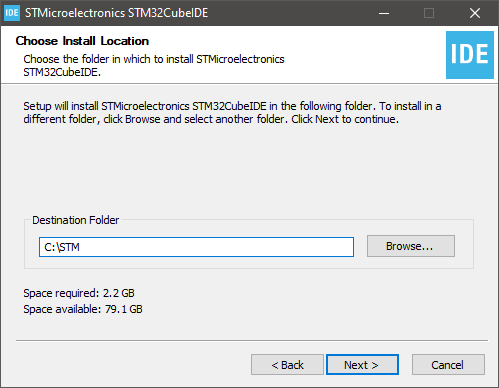Click the empty gray area above Destination Folder

tap(249, 170)
